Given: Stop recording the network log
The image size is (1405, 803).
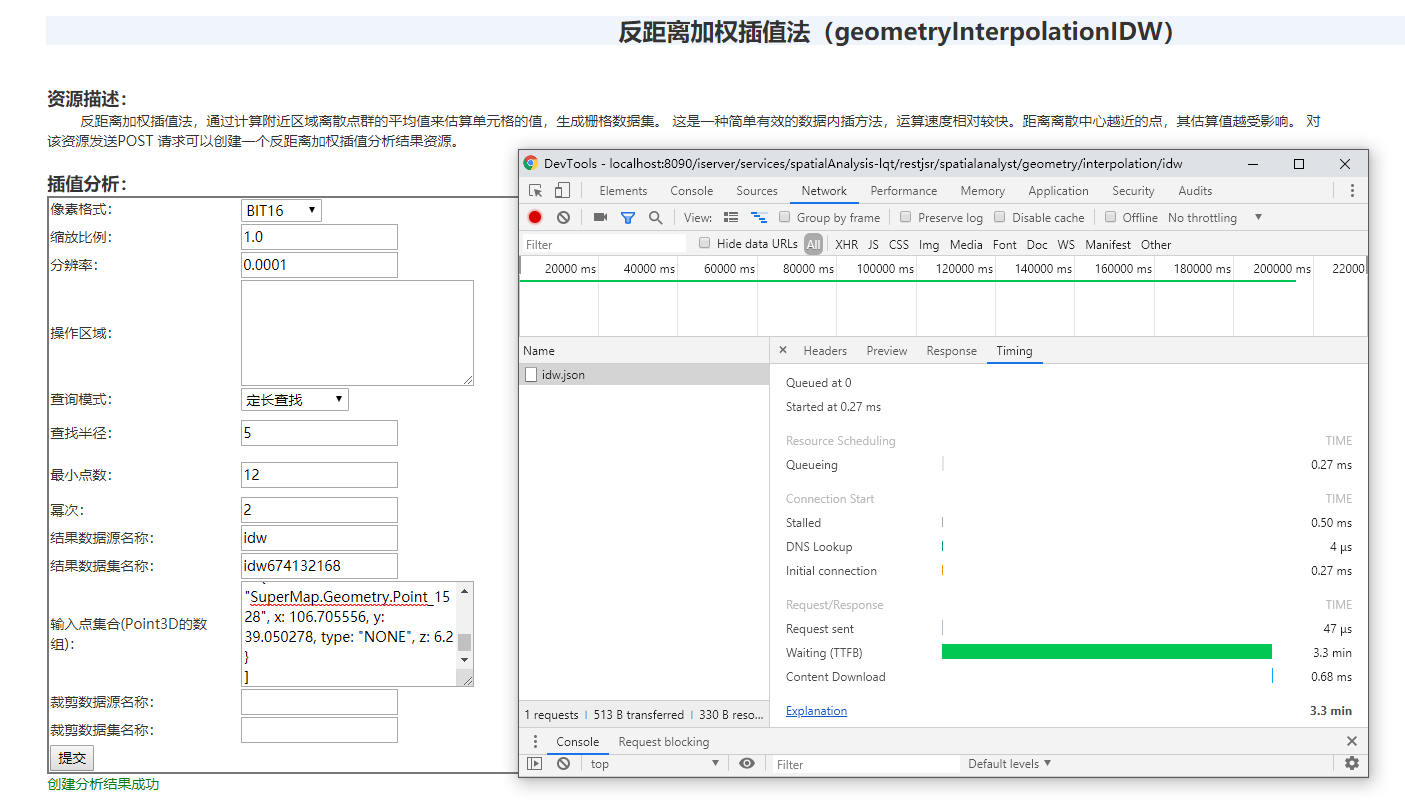Looking at the screenshot, I should point(535,217).
